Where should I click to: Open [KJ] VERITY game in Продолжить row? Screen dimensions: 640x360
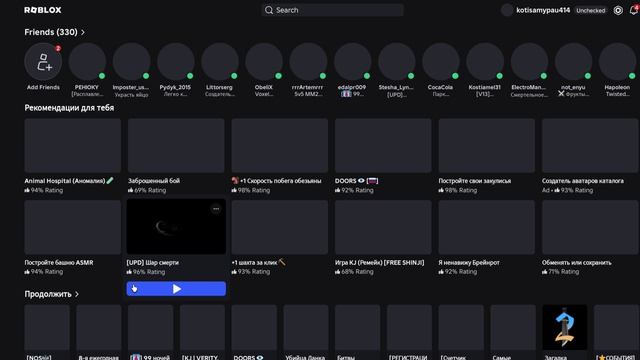202,327
